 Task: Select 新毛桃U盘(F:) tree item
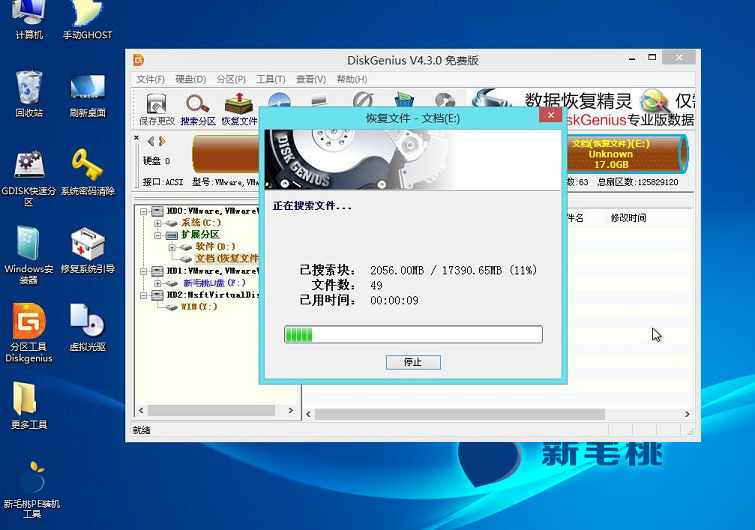coord(214,283)
